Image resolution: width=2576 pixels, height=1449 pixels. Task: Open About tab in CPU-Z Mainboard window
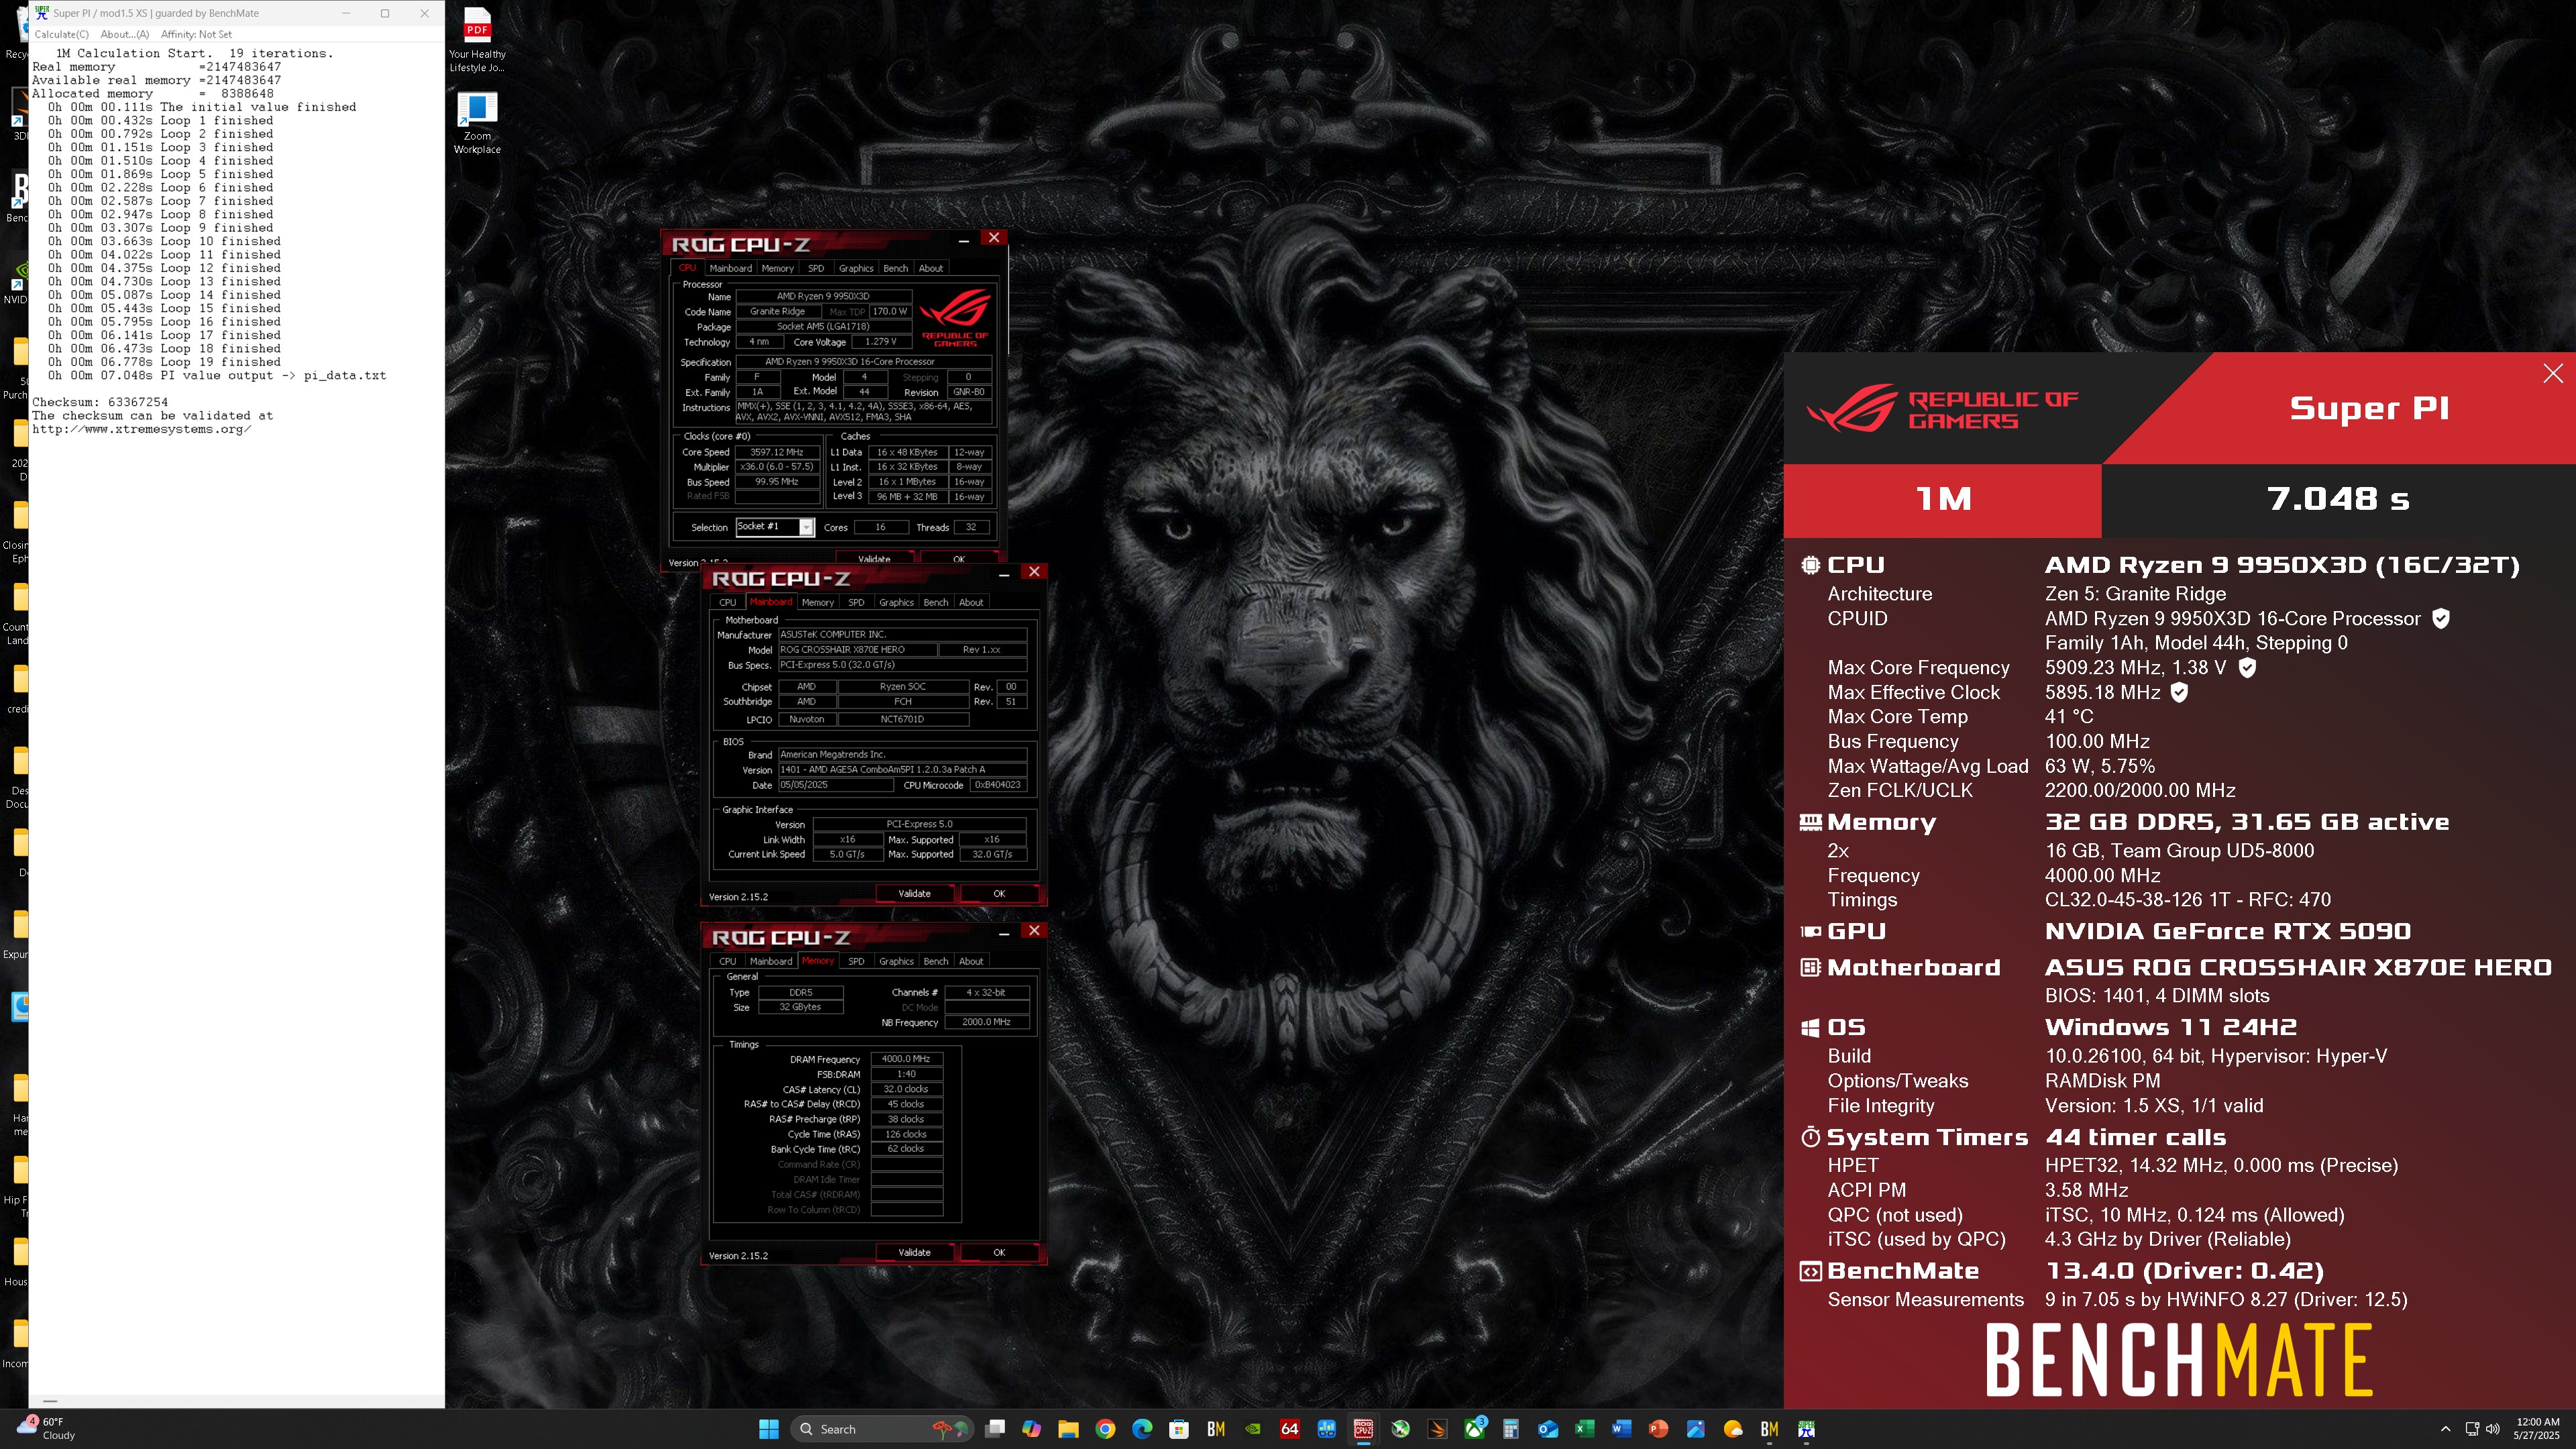click(971, 602)
